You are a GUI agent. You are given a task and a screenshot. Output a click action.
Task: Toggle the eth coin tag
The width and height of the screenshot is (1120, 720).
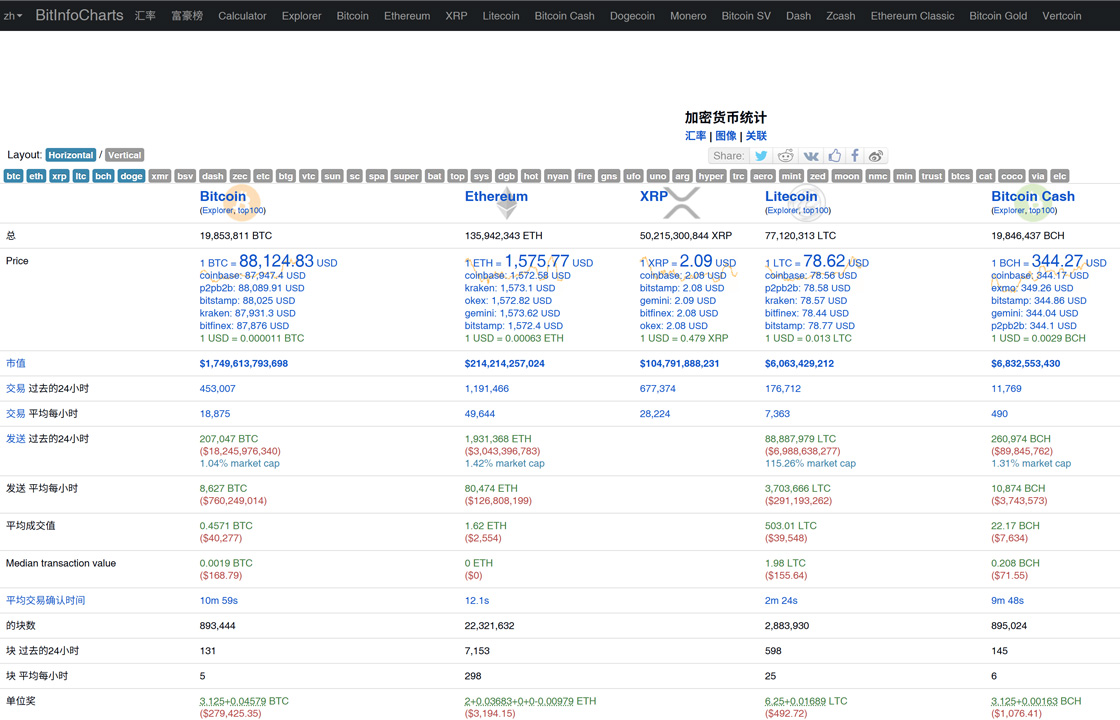pos(36,176)
